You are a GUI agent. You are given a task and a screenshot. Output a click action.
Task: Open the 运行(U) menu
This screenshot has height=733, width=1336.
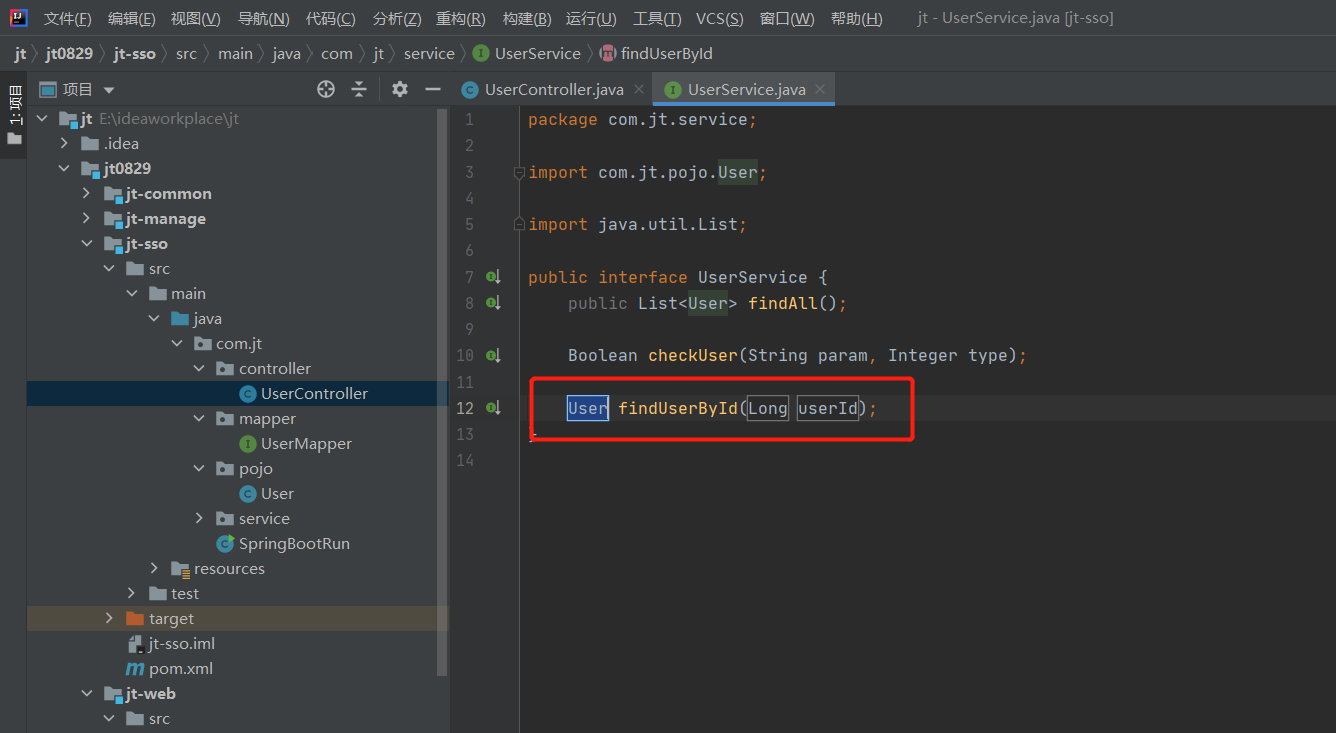point(591,18)
